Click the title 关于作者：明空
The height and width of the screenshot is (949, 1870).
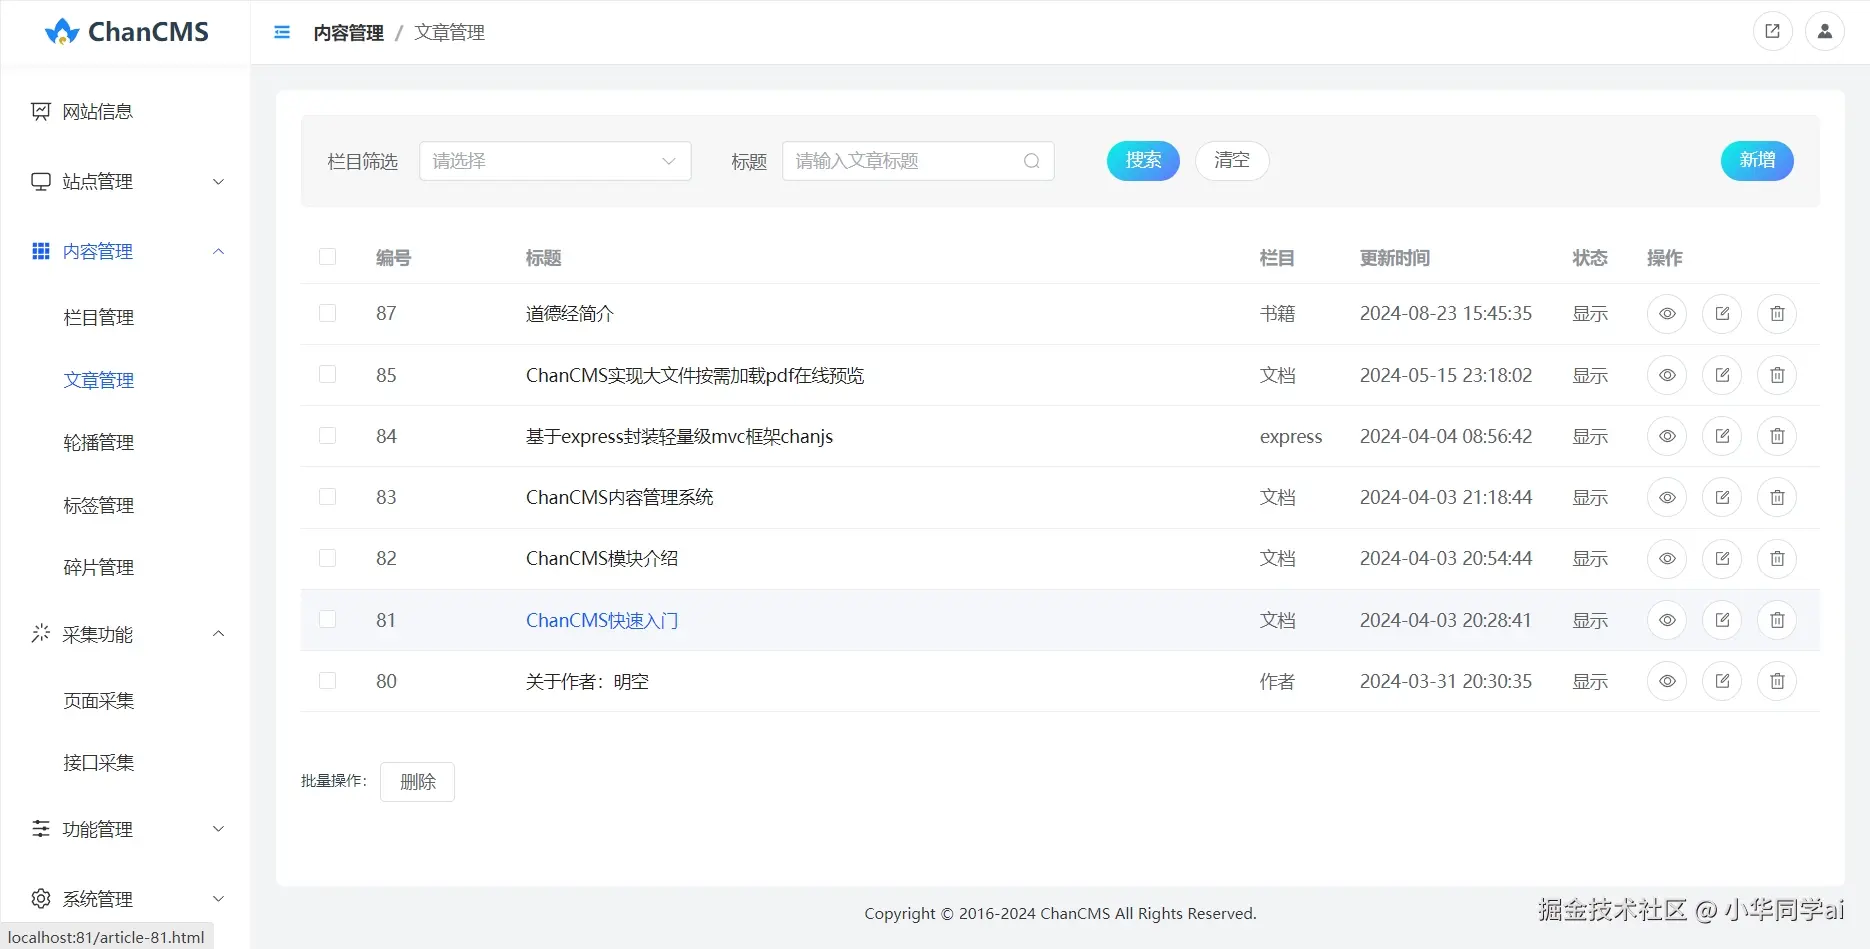coord(587,681)
